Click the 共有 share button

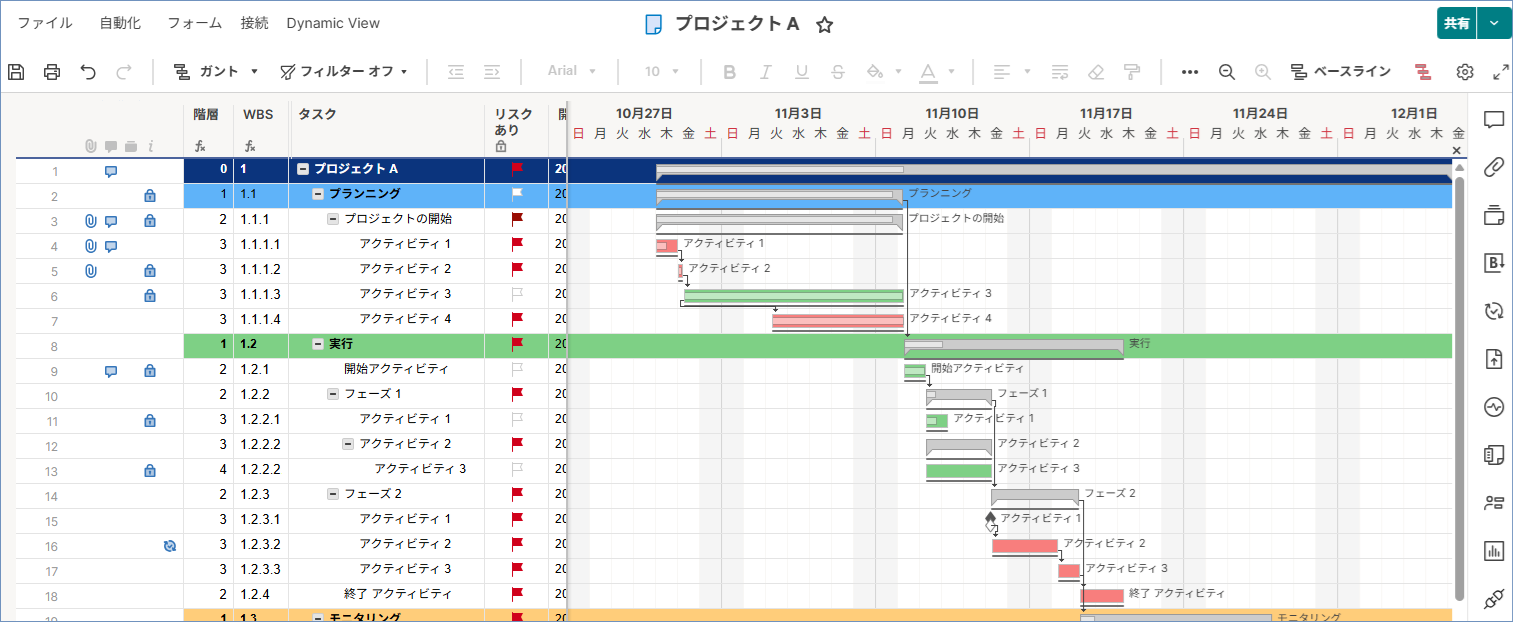1456,23
